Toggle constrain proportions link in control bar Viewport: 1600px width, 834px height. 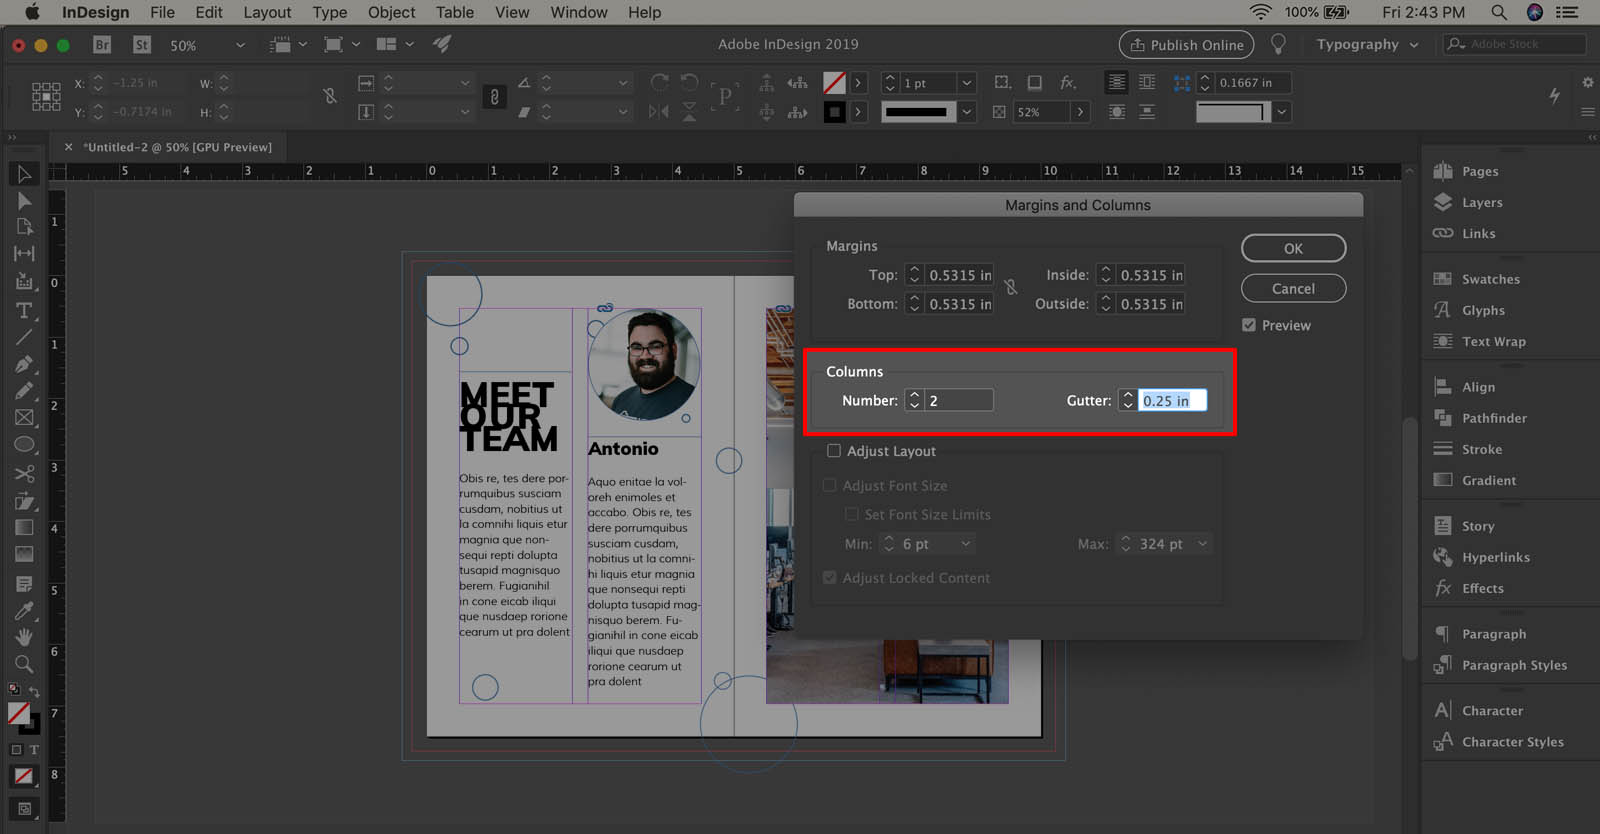point(329,97)
